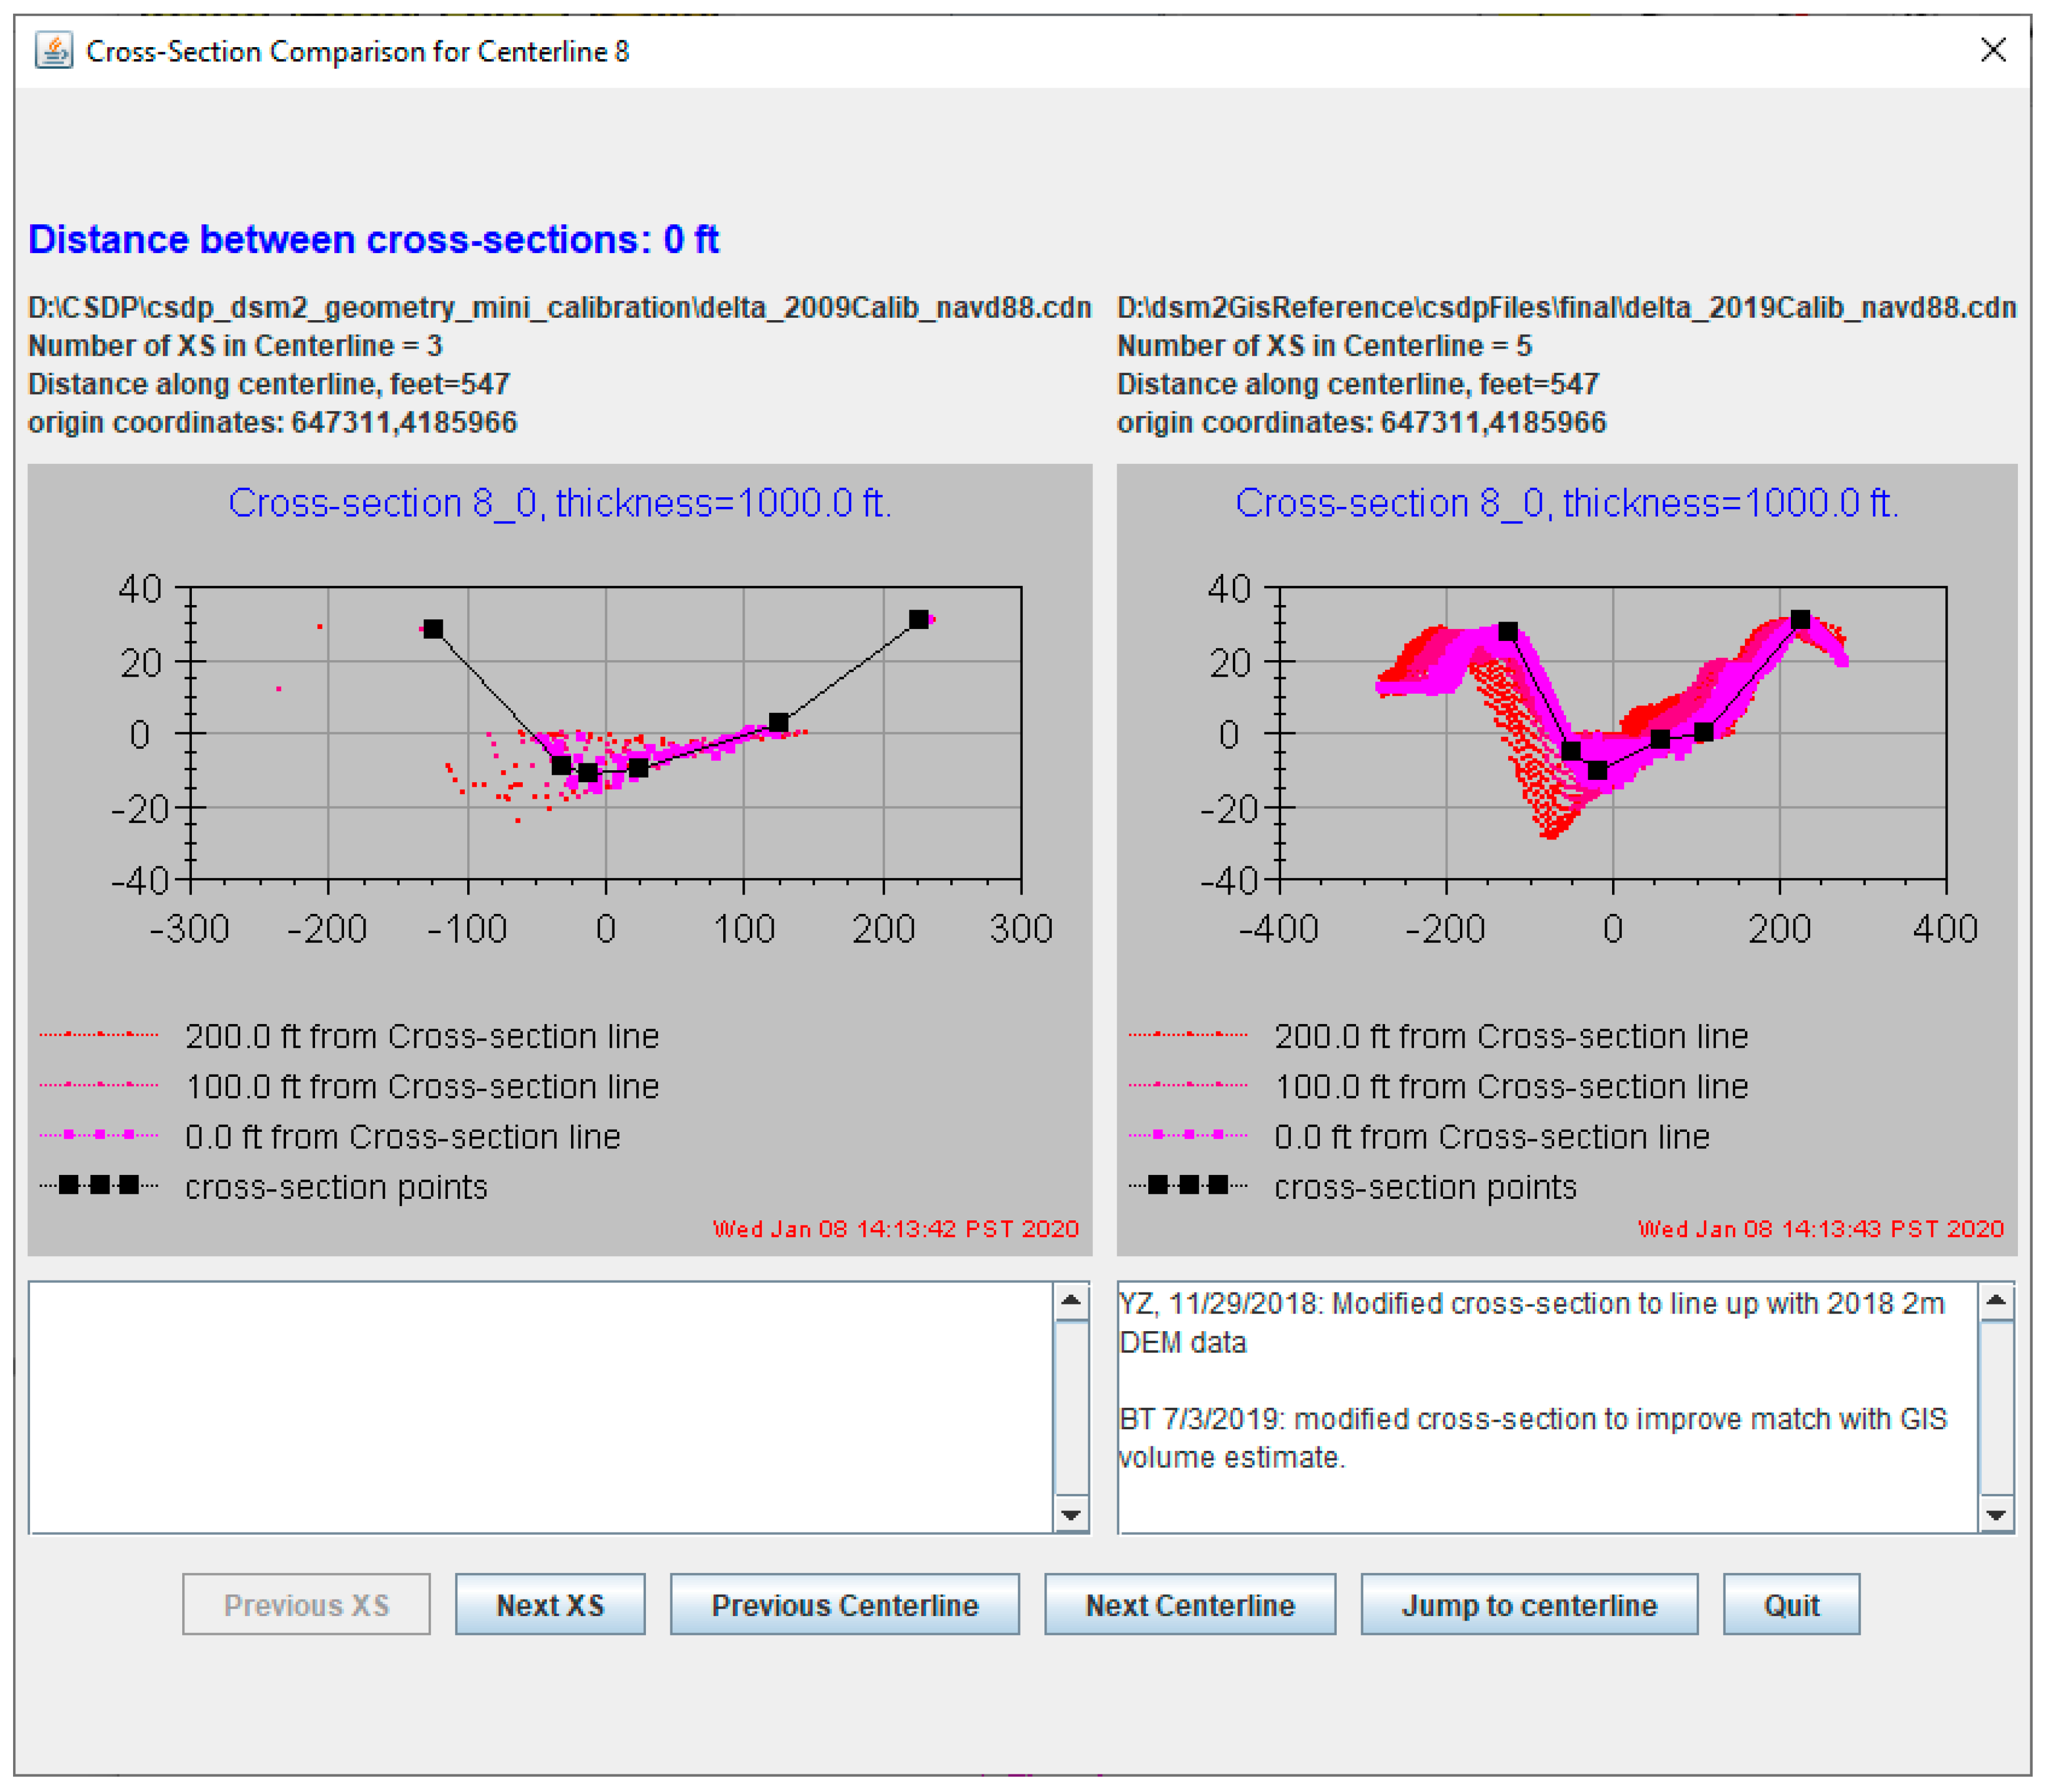Click the left comment box's scroll down arrow
Screen dimensions: 2048x1792
(x=1071, y=1514)
